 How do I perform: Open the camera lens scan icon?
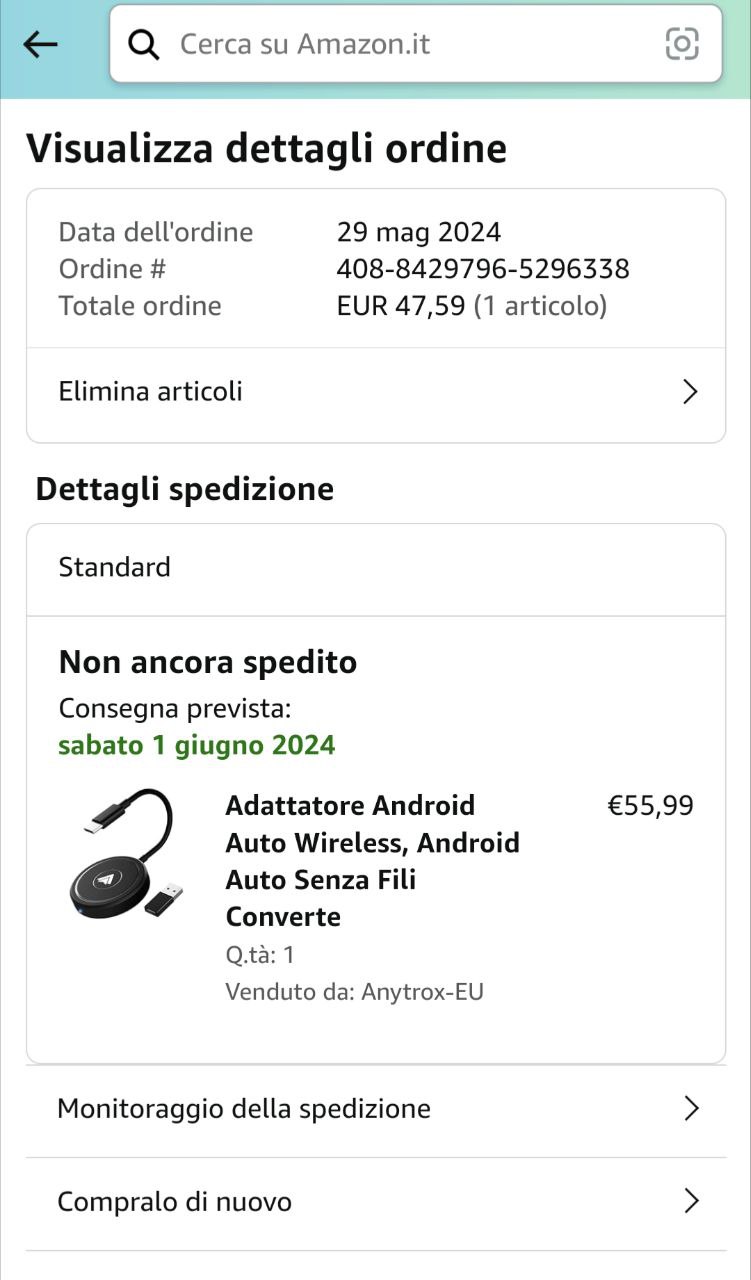pos(682,44)
